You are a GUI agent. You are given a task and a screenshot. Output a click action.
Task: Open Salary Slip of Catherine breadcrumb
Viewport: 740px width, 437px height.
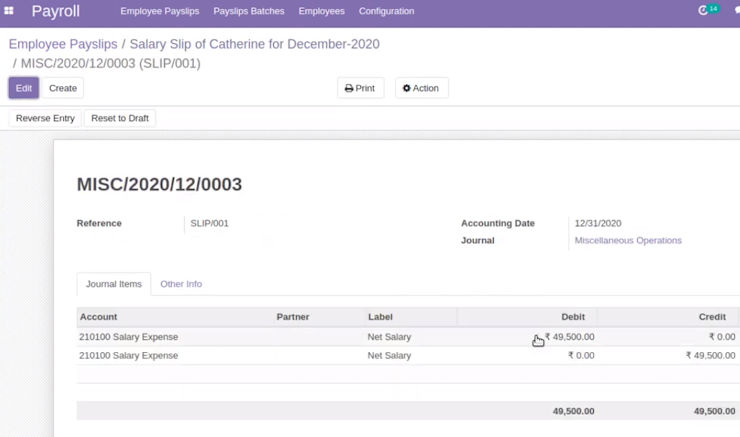coord(254,44)
